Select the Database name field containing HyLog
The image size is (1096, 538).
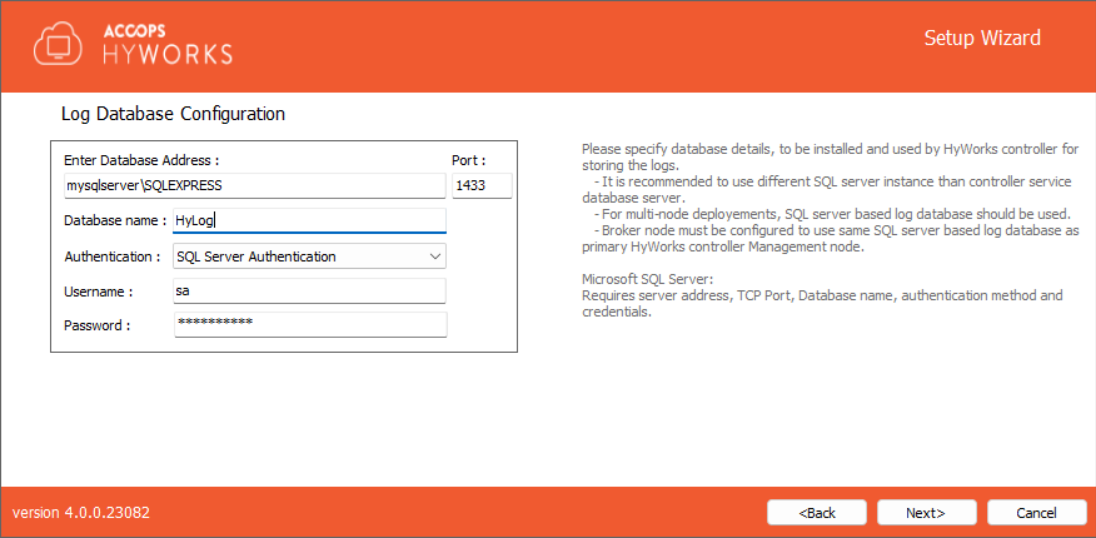tap(309, 221)
